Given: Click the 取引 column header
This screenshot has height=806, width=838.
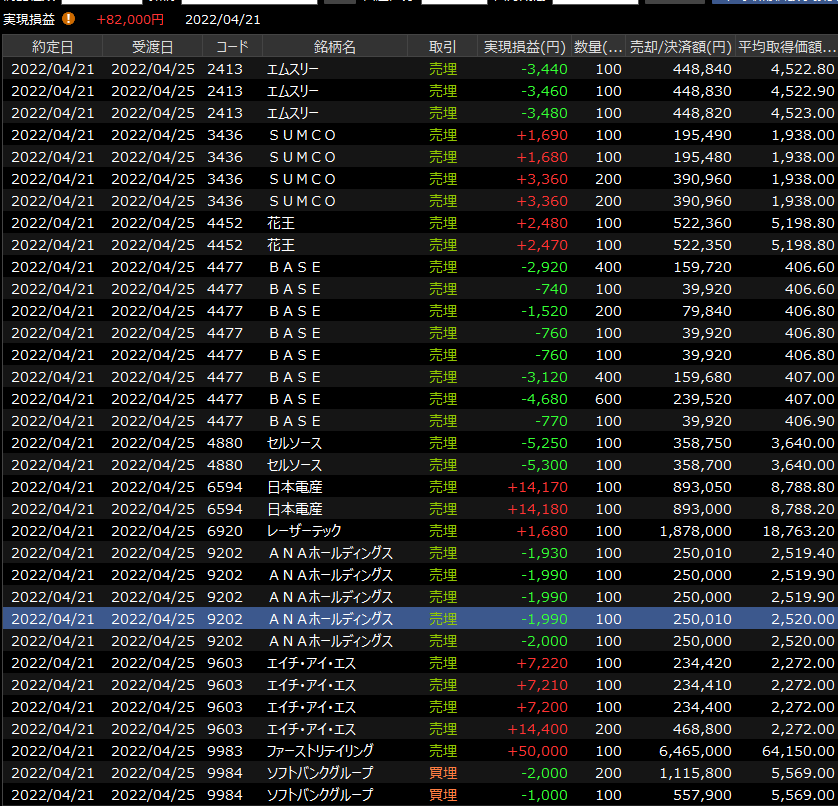Looking at the screenshot, I should point(442,47).
